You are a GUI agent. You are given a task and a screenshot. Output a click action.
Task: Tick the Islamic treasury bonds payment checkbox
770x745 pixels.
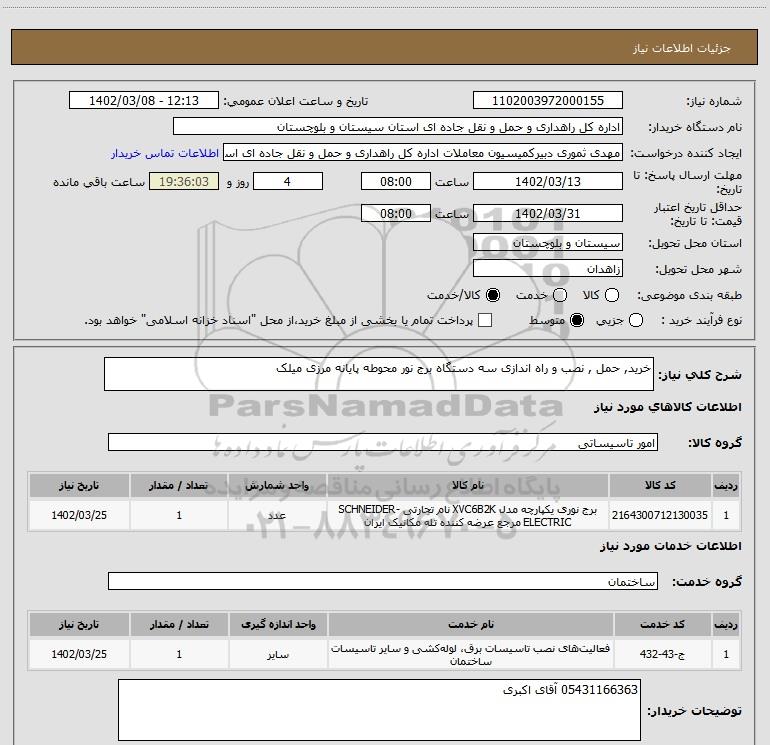click(x=485, y=320)
